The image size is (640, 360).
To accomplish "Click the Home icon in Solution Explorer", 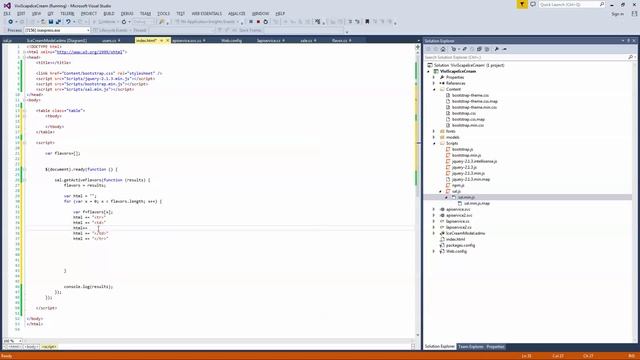I will pyautogui.click(x=443, y=49).
